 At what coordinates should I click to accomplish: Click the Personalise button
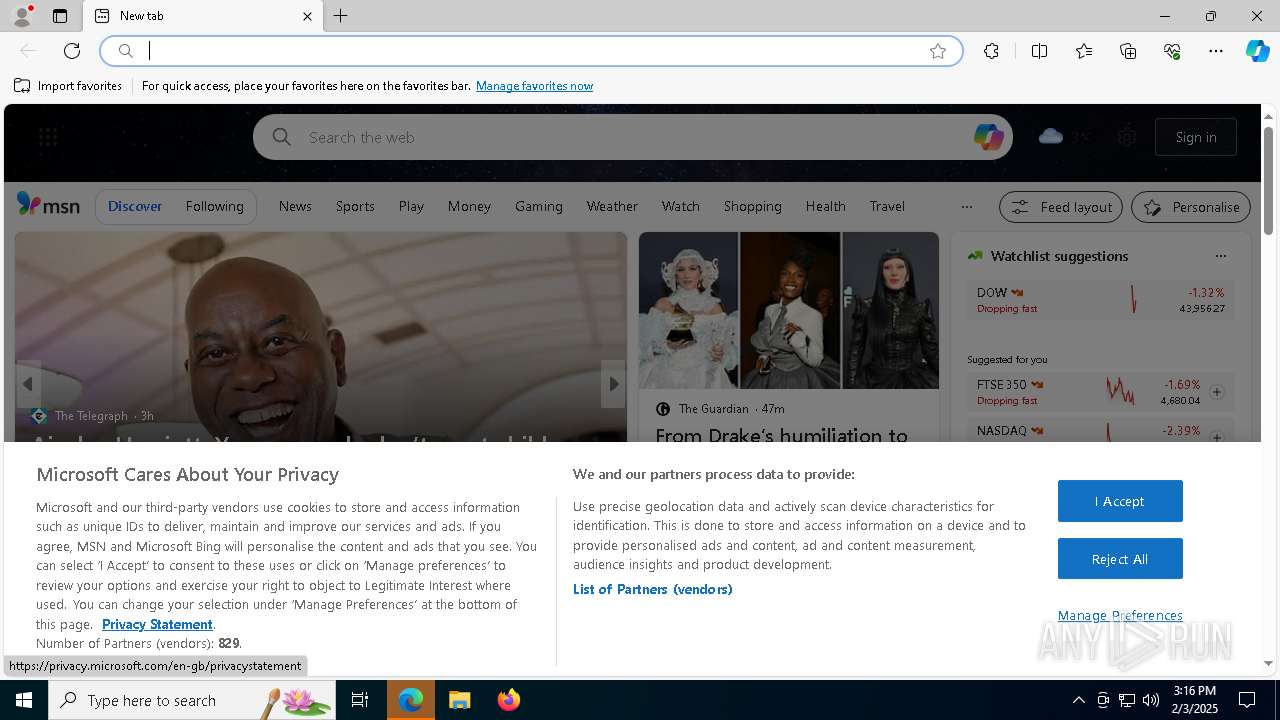1191,207
